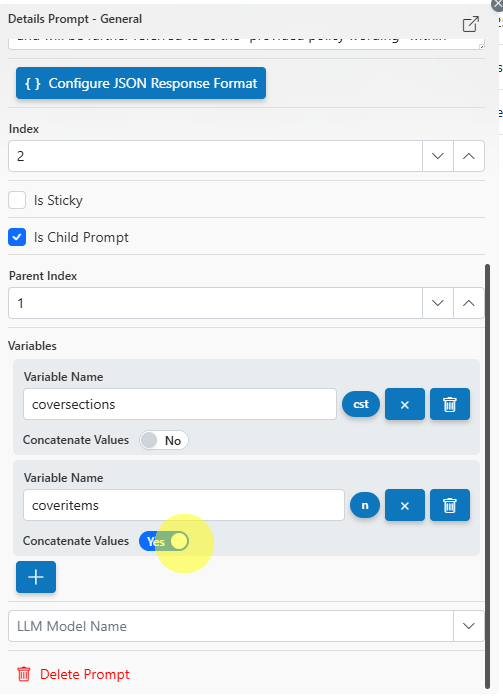Close the details panel
503x698 pixels.
click(x=498, y=4)
